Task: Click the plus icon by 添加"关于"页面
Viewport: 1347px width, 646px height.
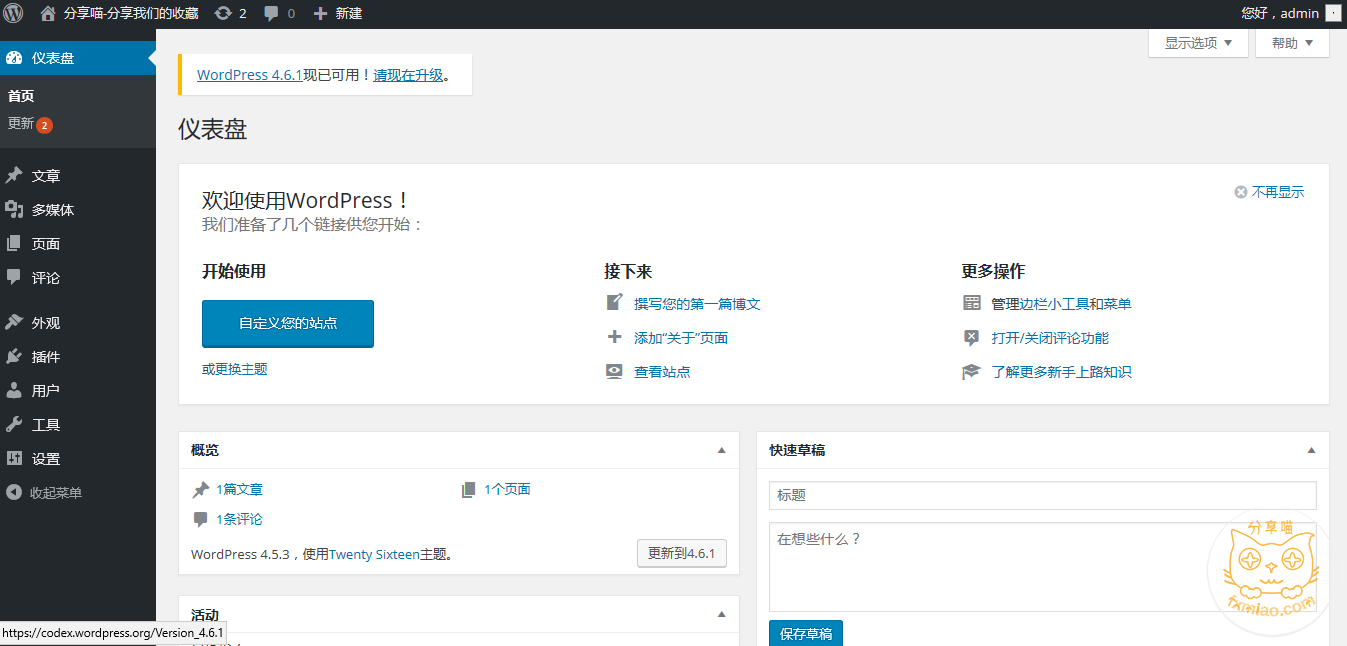Action: tap(615, 337)
